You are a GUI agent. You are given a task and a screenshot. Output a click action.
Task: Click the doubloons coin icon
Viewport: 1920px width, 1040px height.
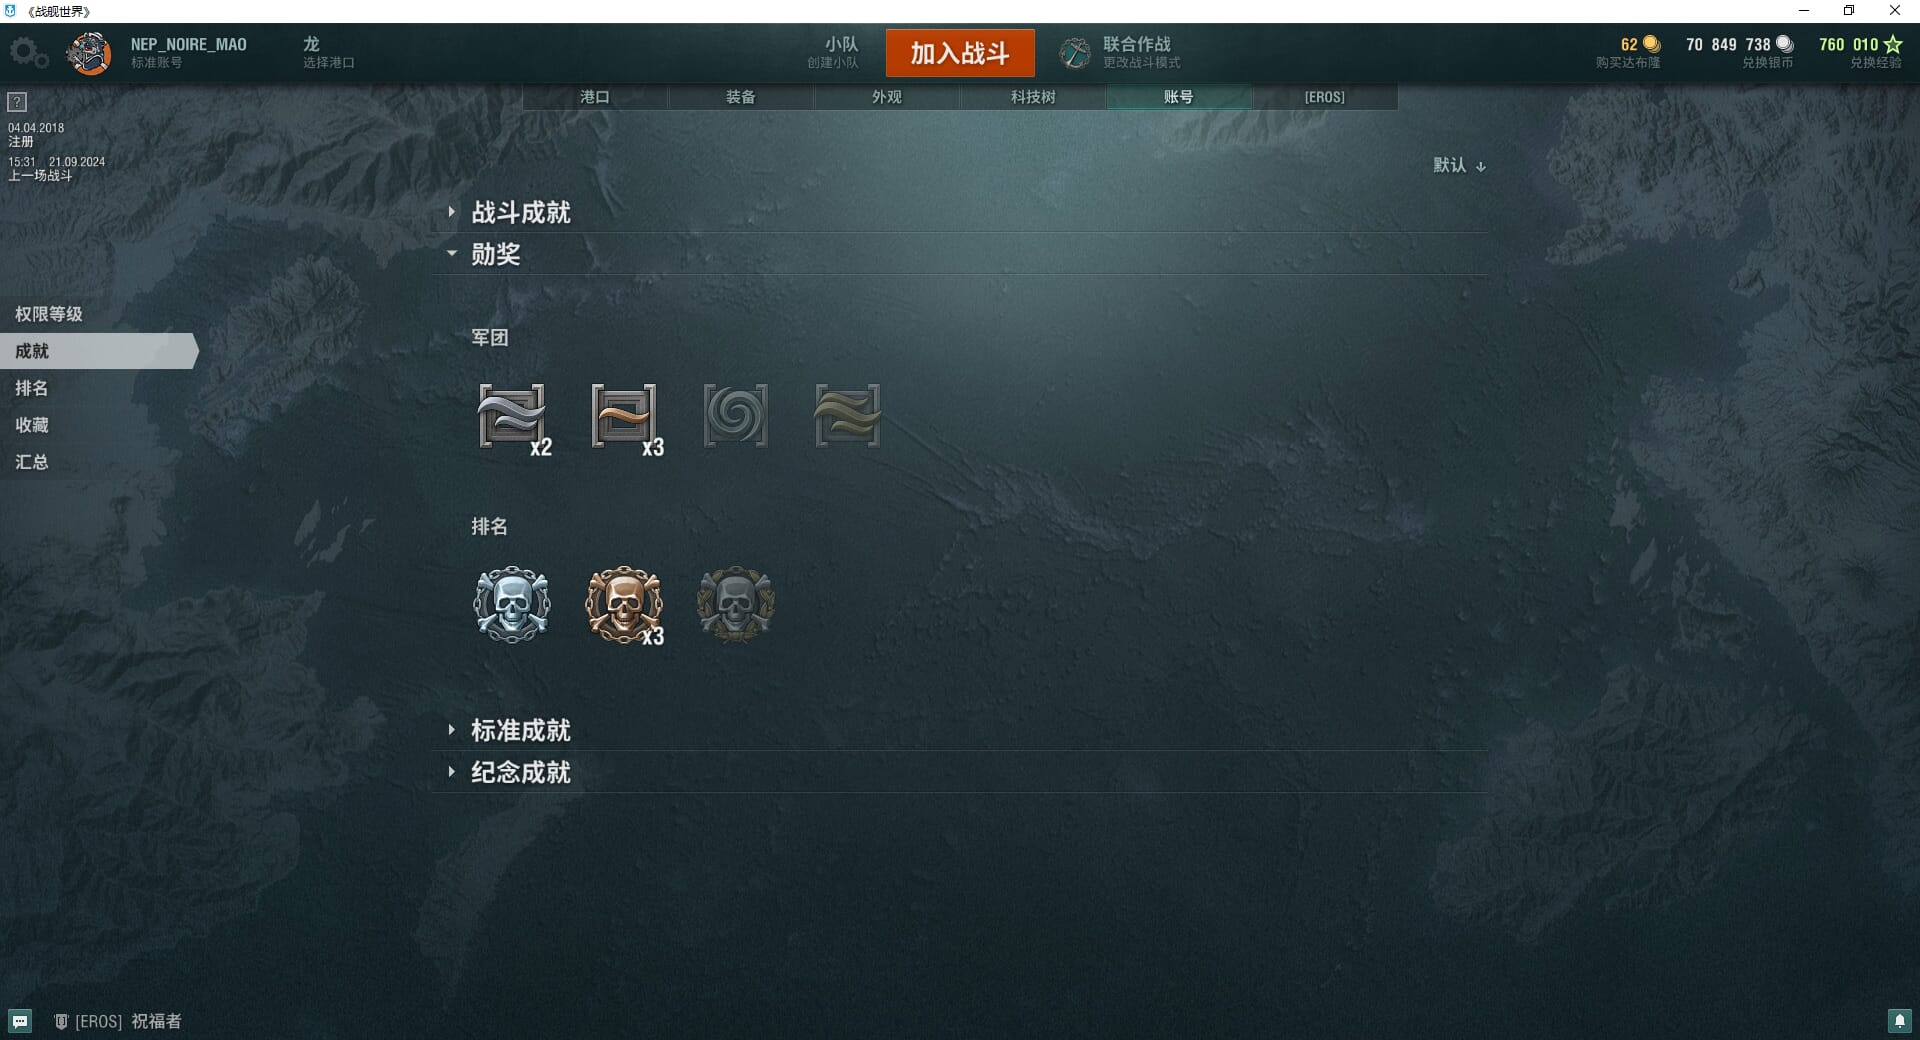pyautogui.click(x=1652, y=44)
